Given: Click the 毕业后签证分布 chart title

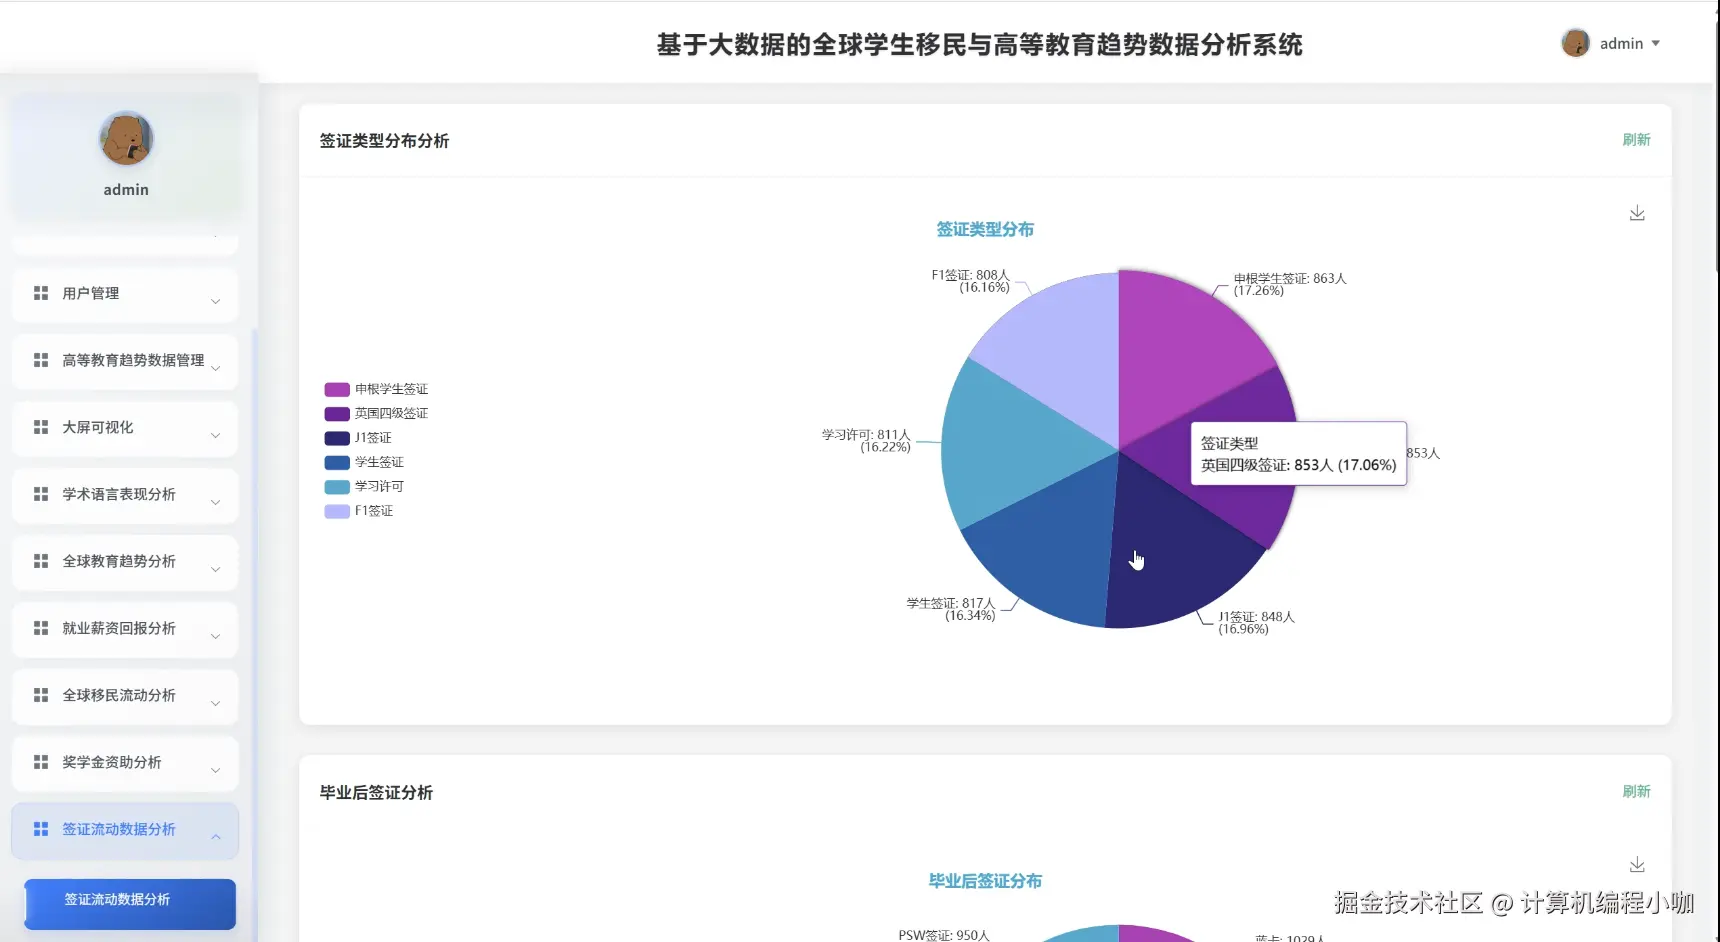Looking at the screenshot, I should click(x=985, y=881).
